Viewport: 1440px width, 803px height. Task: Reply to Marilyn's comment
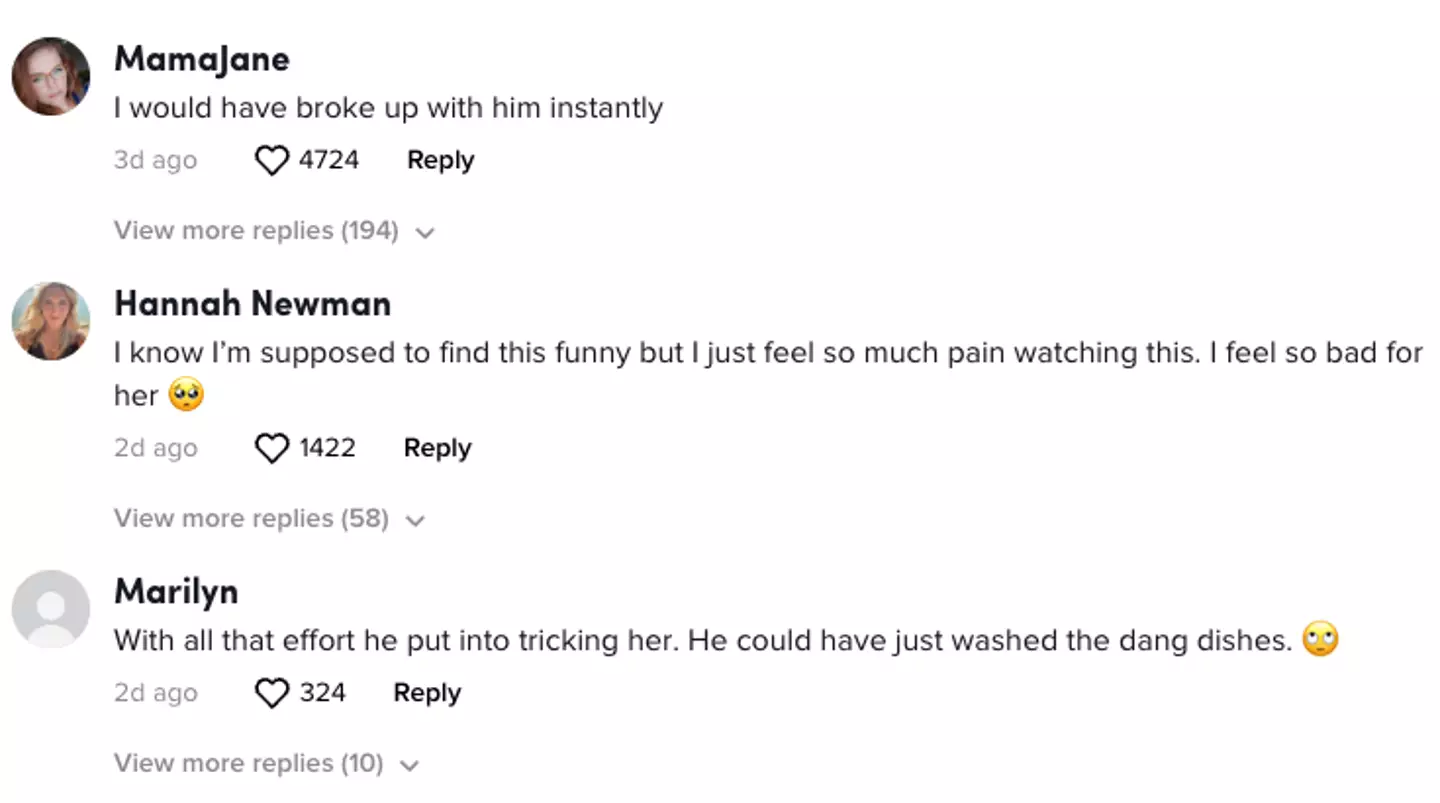pyautogui.click(x=427, y=694)
